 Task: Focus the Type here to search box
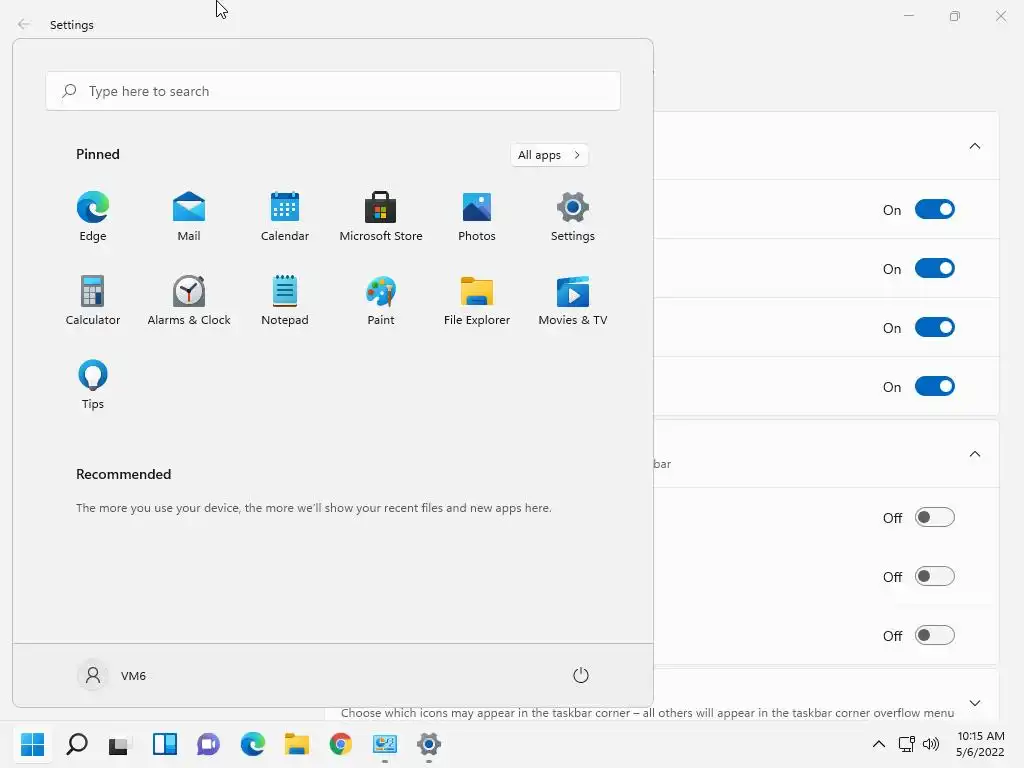point(333,91)
